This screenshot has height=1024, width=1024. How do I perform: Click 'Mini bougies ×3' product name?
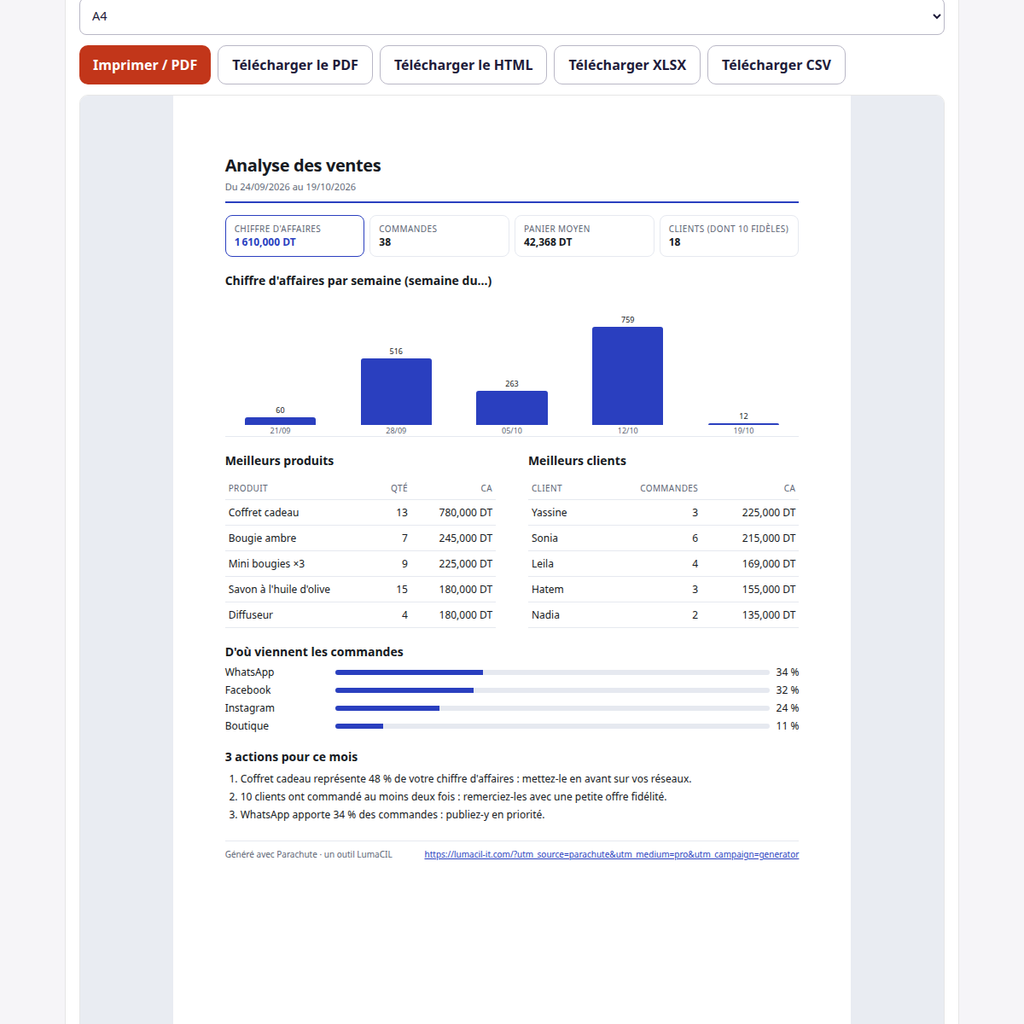tap(266, 564)
